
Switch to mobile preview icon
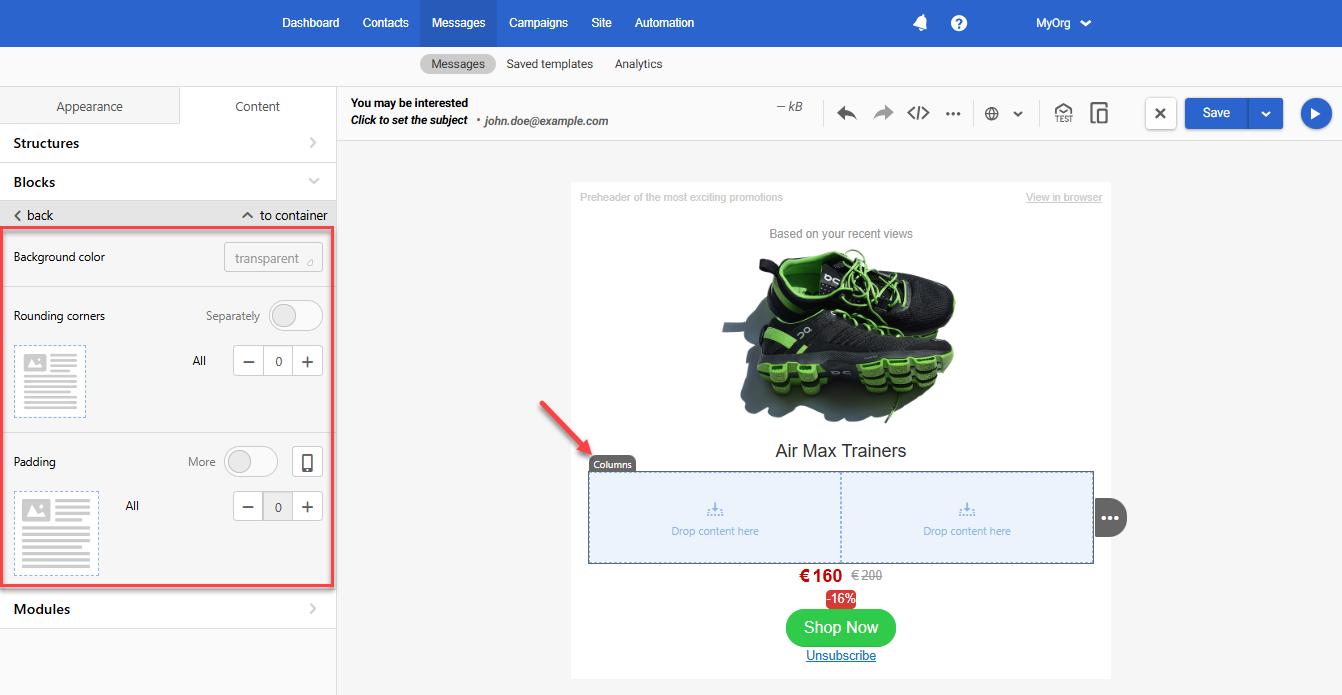(x=1099, y=113)
